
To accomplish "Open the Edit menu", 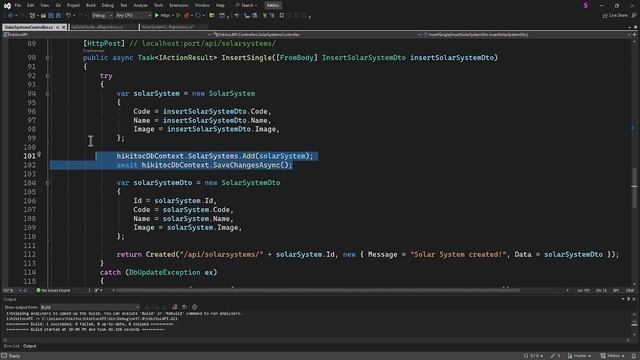I will point(31,5).
